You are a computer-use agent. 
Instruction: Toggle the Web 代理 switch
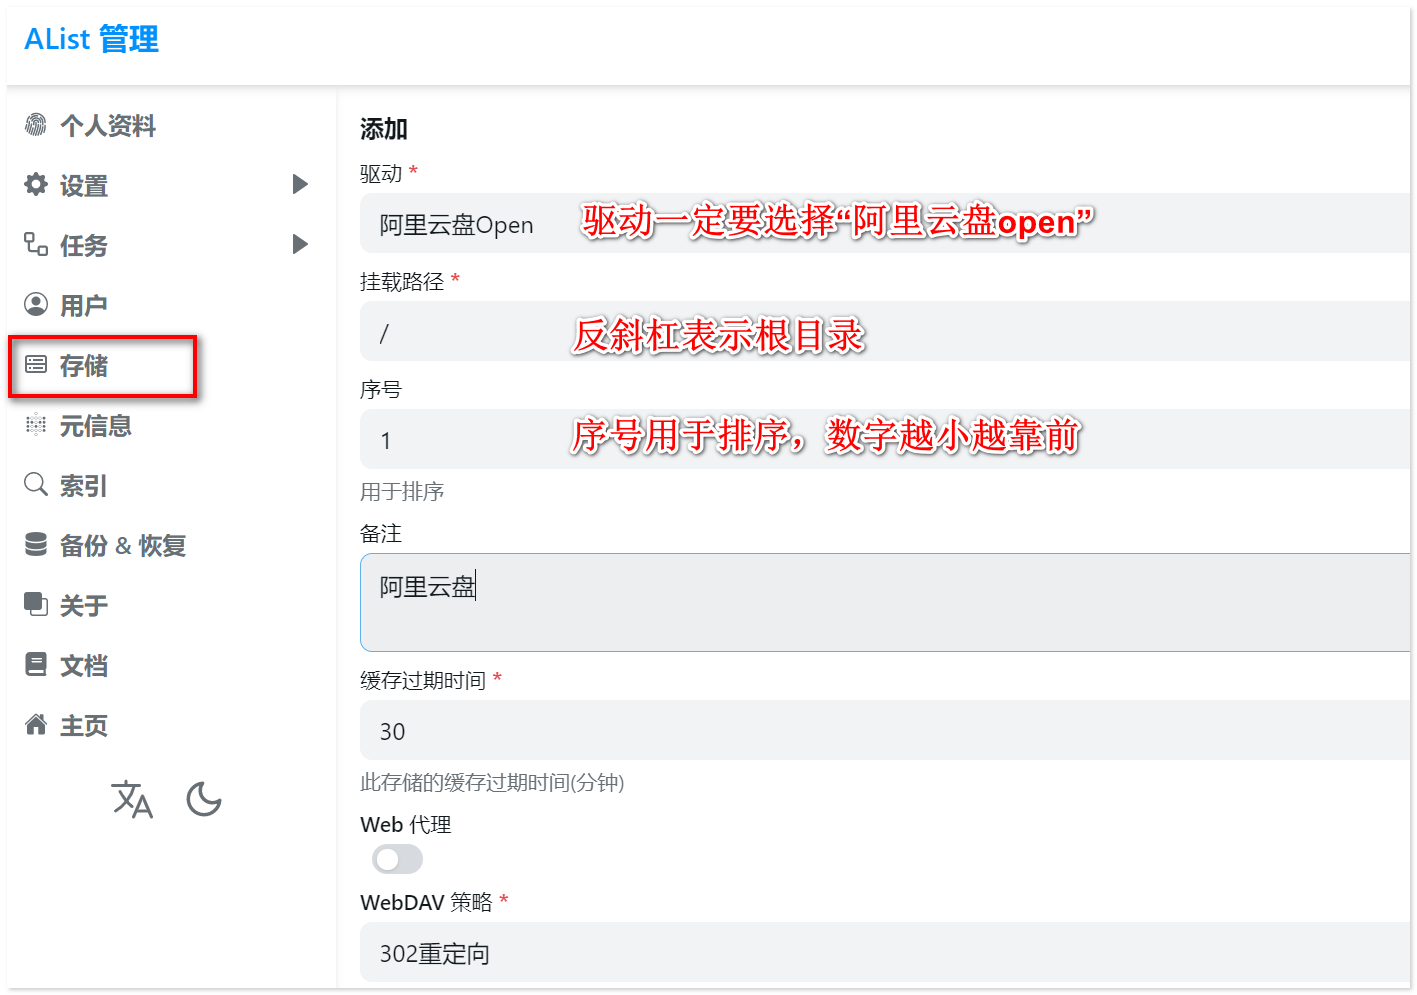point(397,860)
